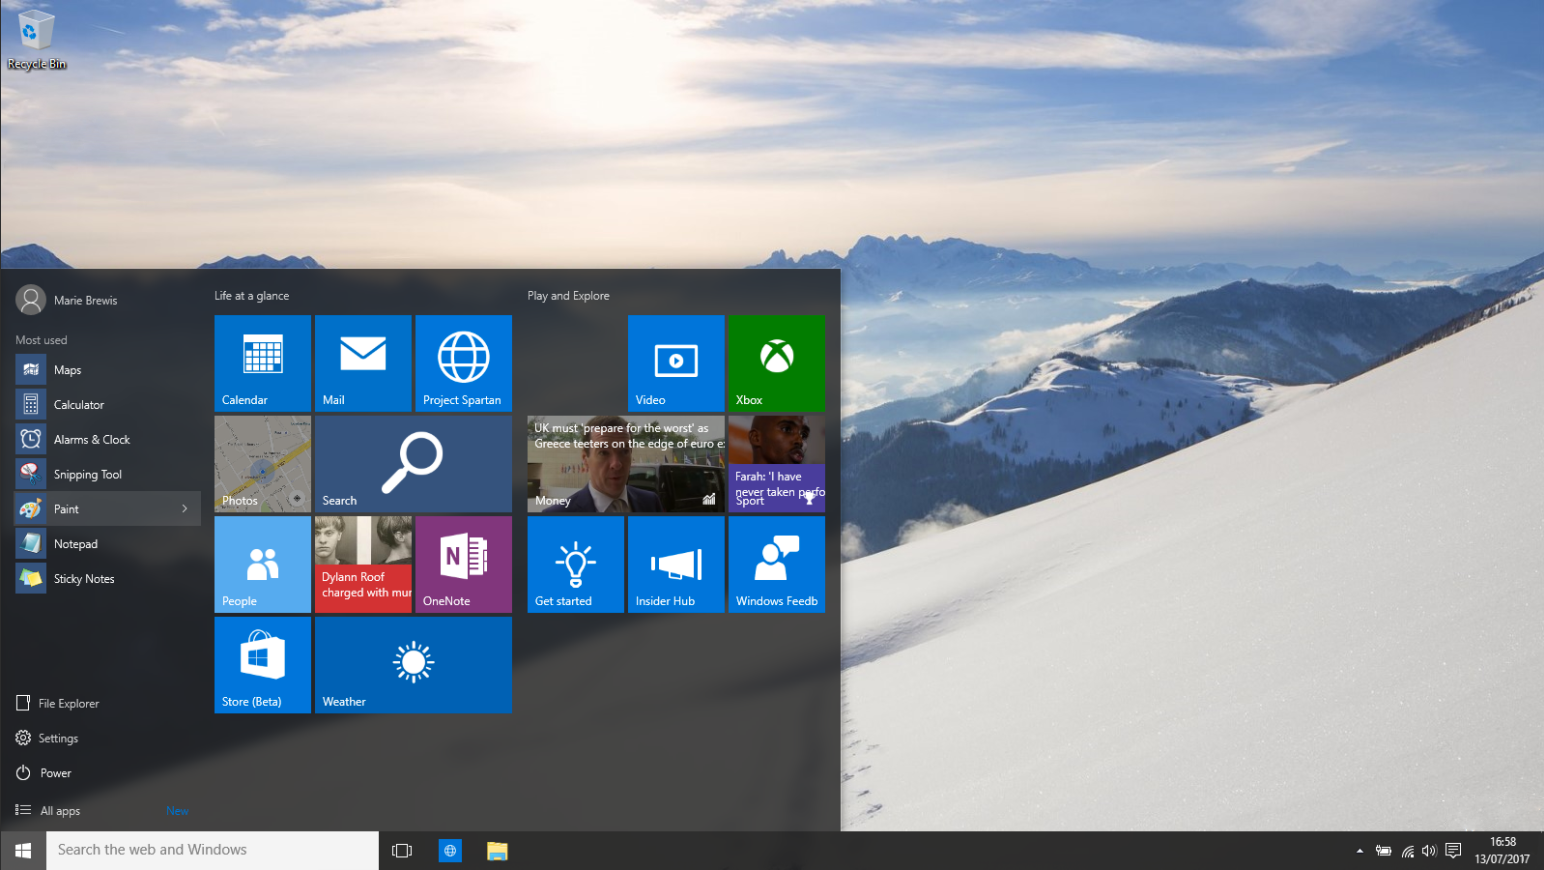Image resolution: width=1544 pixels, height=870 pixels.
Task: Launch Snipping Tool from Most used
Action: coord(107,475)
